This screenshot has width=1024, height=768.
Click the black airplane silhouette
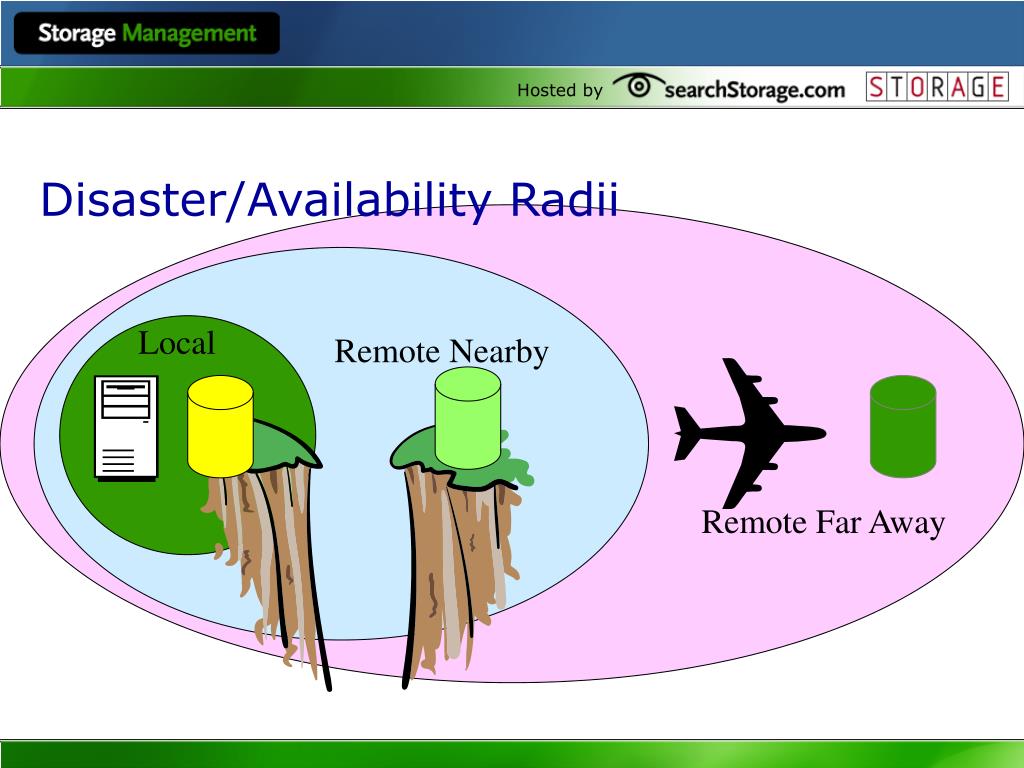(749, 434)
